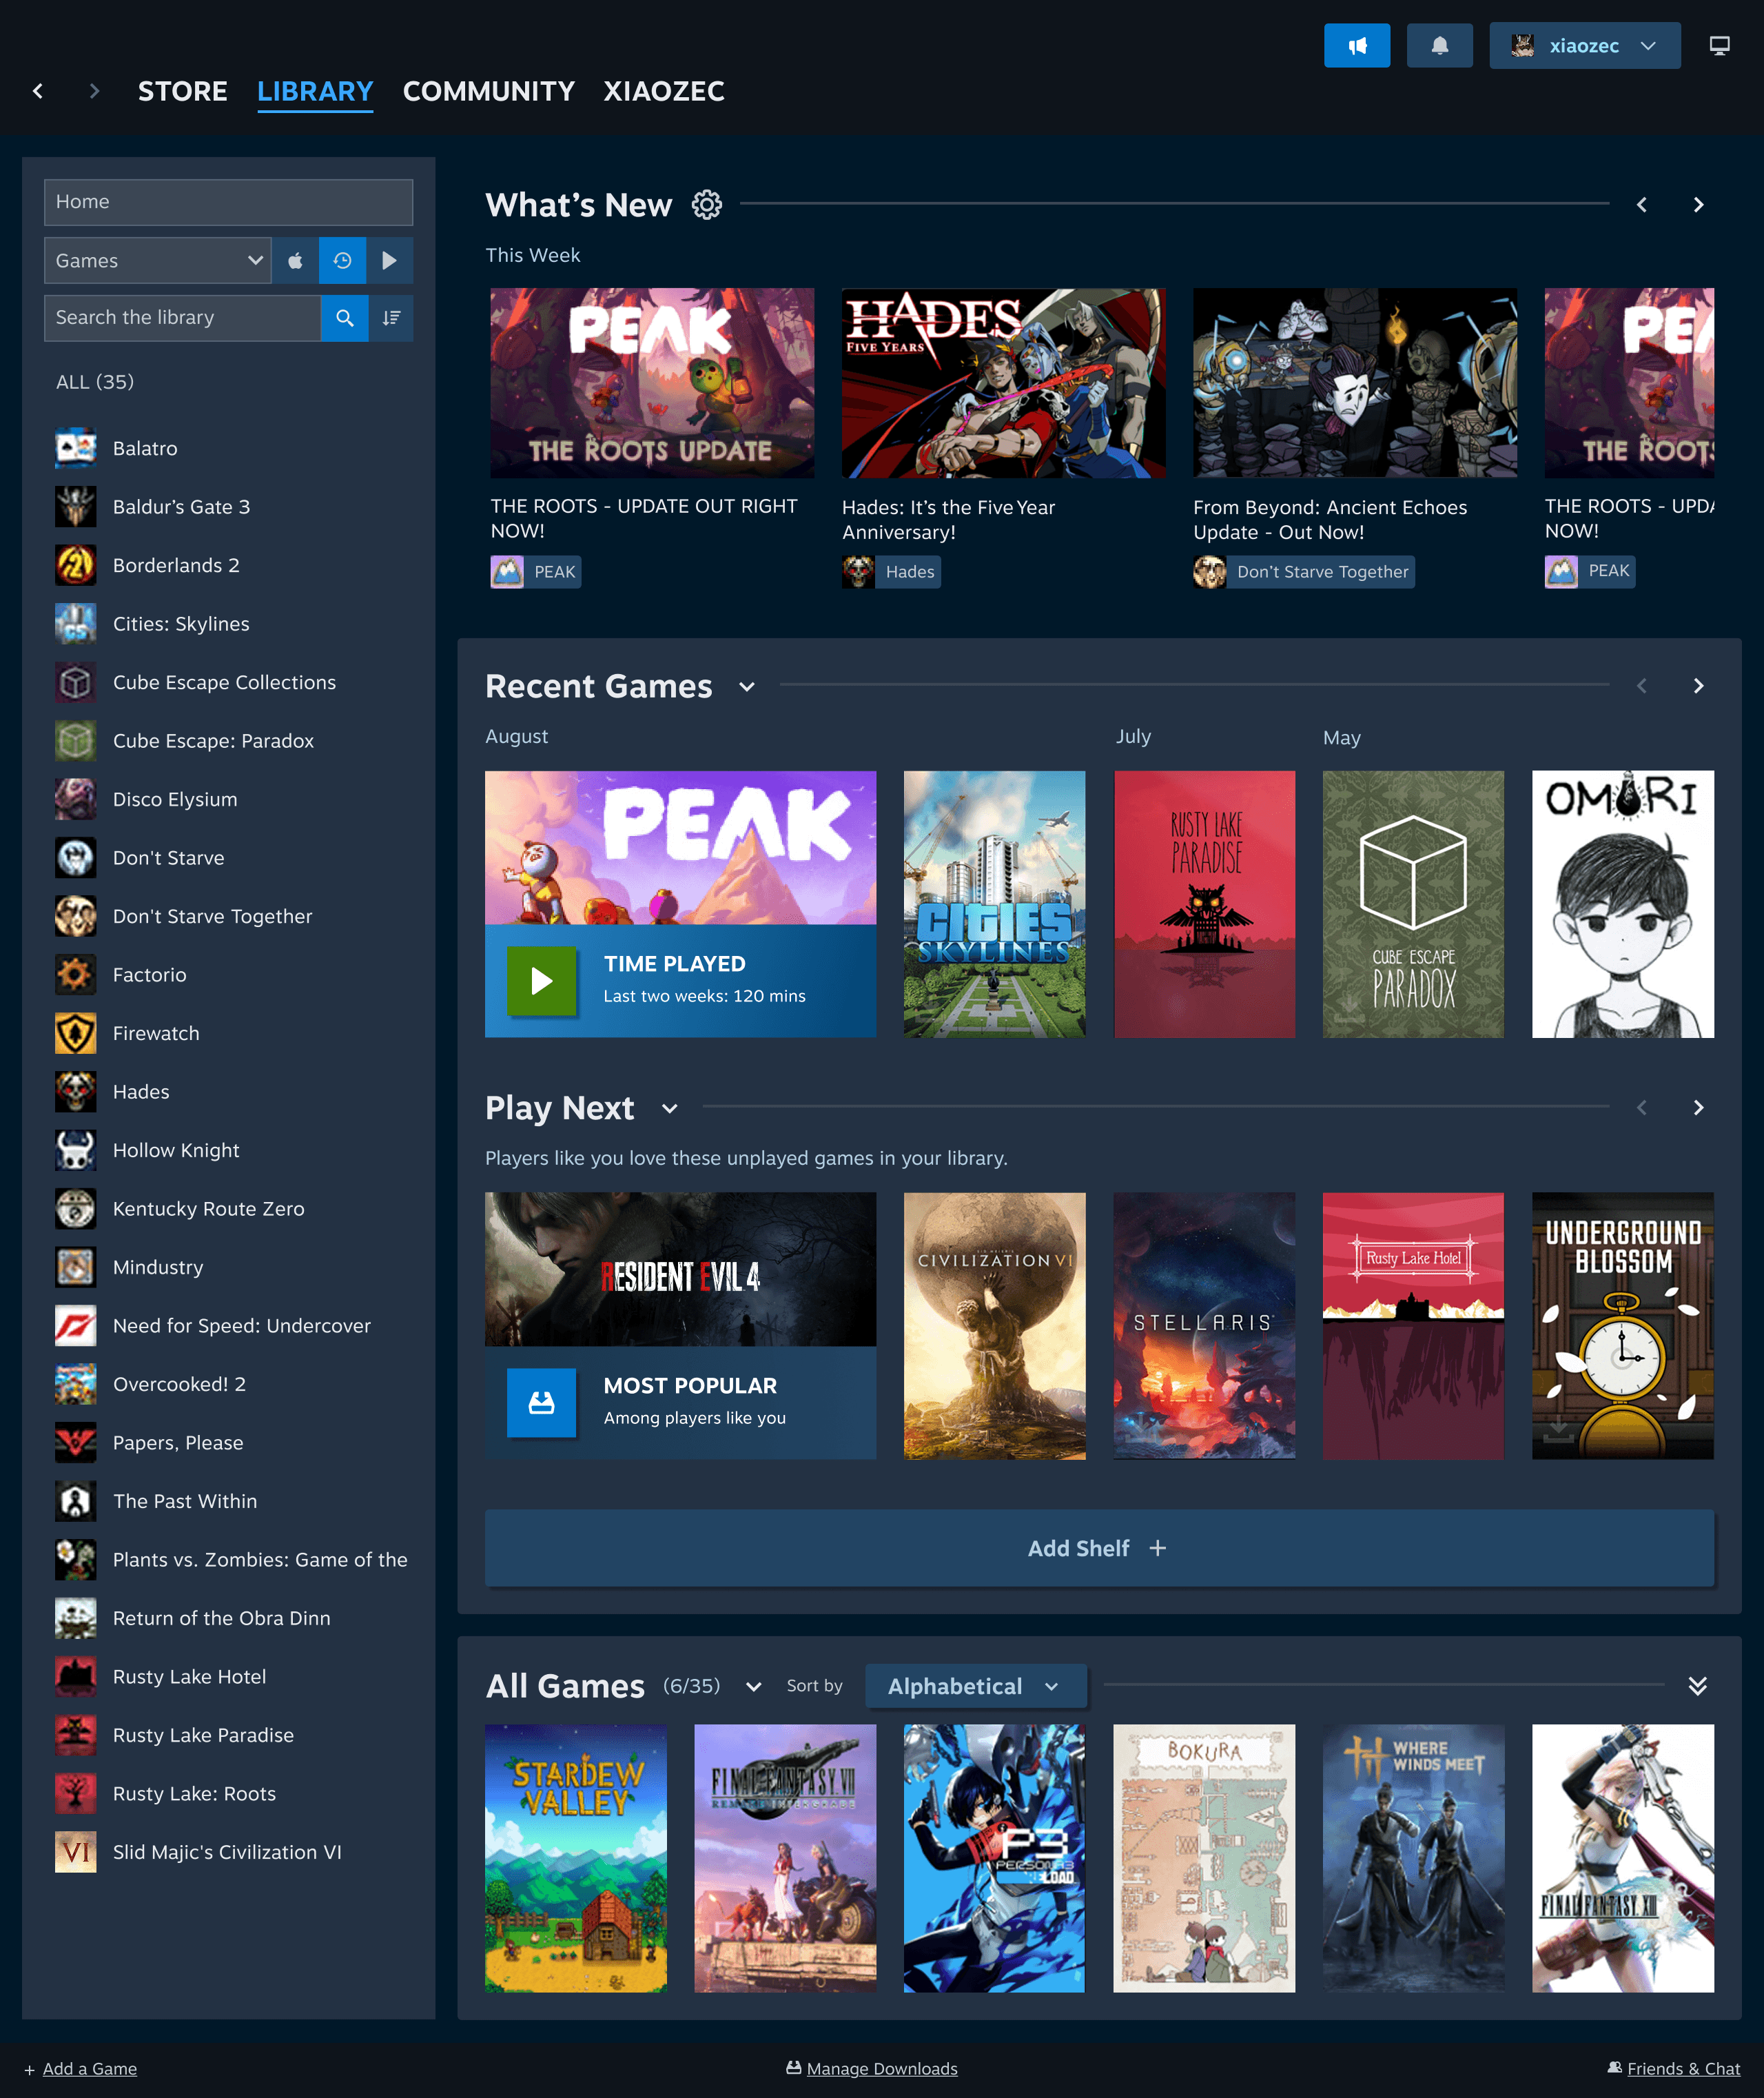Viewport: 1764px width, 2098px height.
Task: Toggle the macOS Apple filter
Action: coord(295,261)
